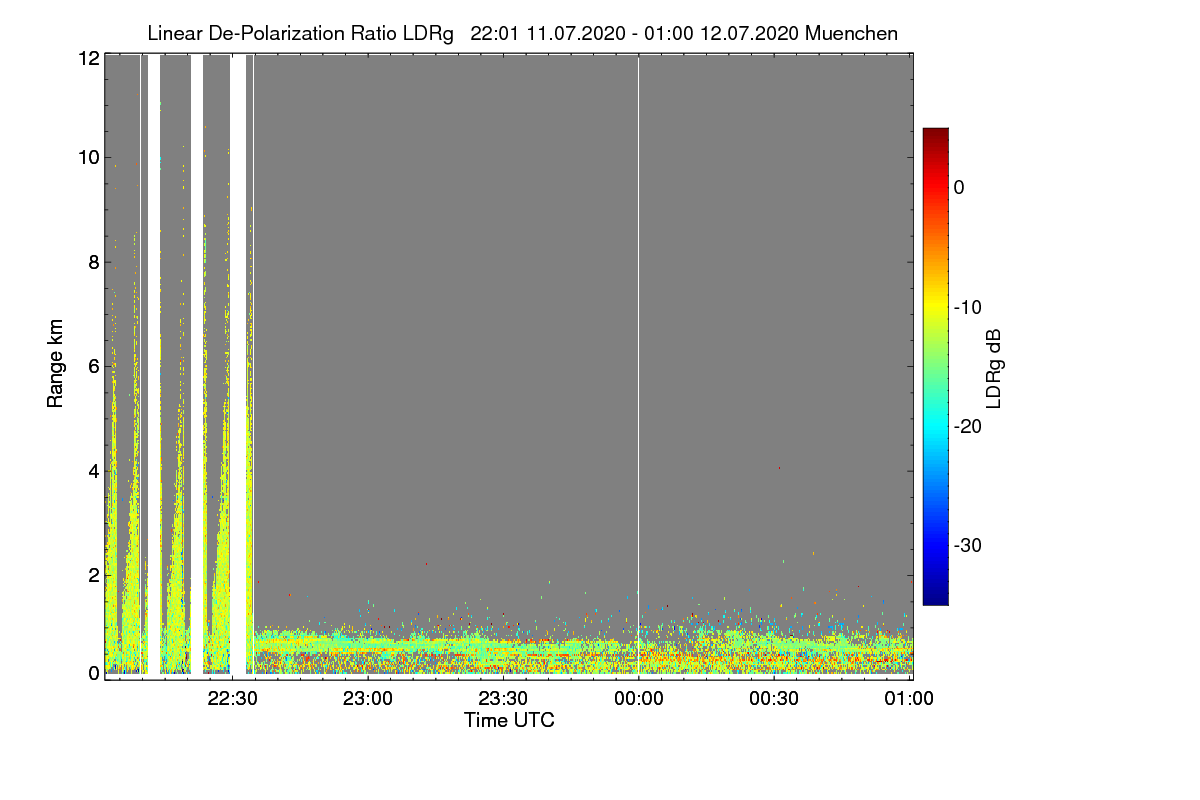This screenshot has width=1200, height=800.
Task: Click the 12 range tick label
Action: (x=88, y=58)
